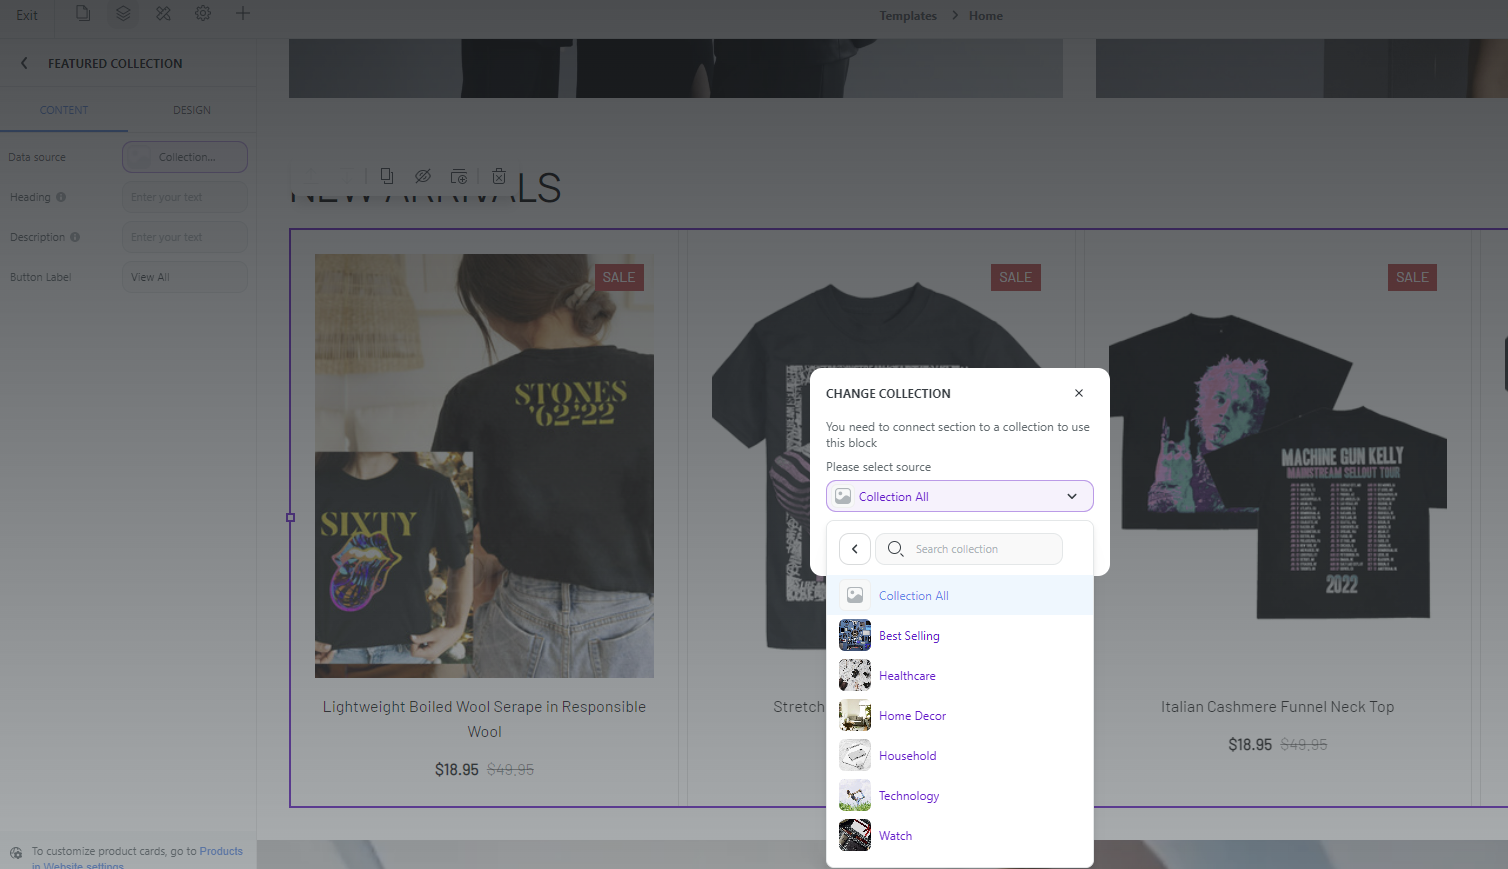Click the Technology collection thumbnail
This screenshot has height=869, width=1508.
click(x=855, y=795)
